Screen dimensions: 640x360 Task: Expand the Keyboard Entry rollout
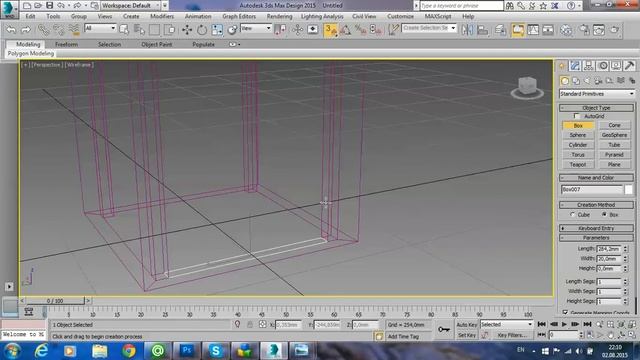(596, 228)
